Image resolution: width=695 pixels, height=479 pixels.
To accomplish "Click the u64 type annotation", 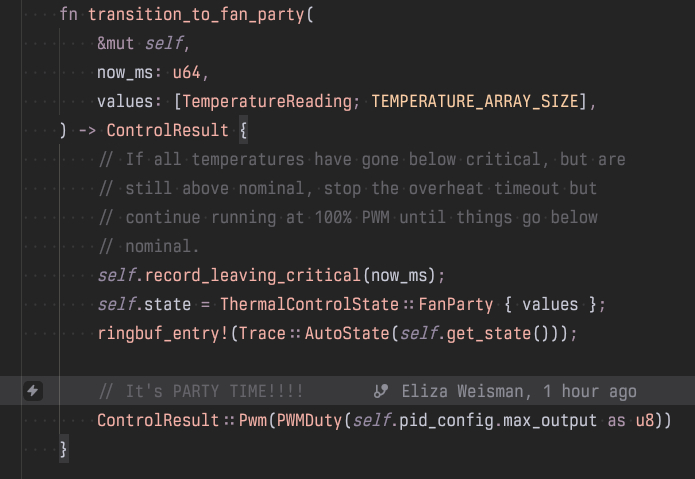I will point(186,72).
